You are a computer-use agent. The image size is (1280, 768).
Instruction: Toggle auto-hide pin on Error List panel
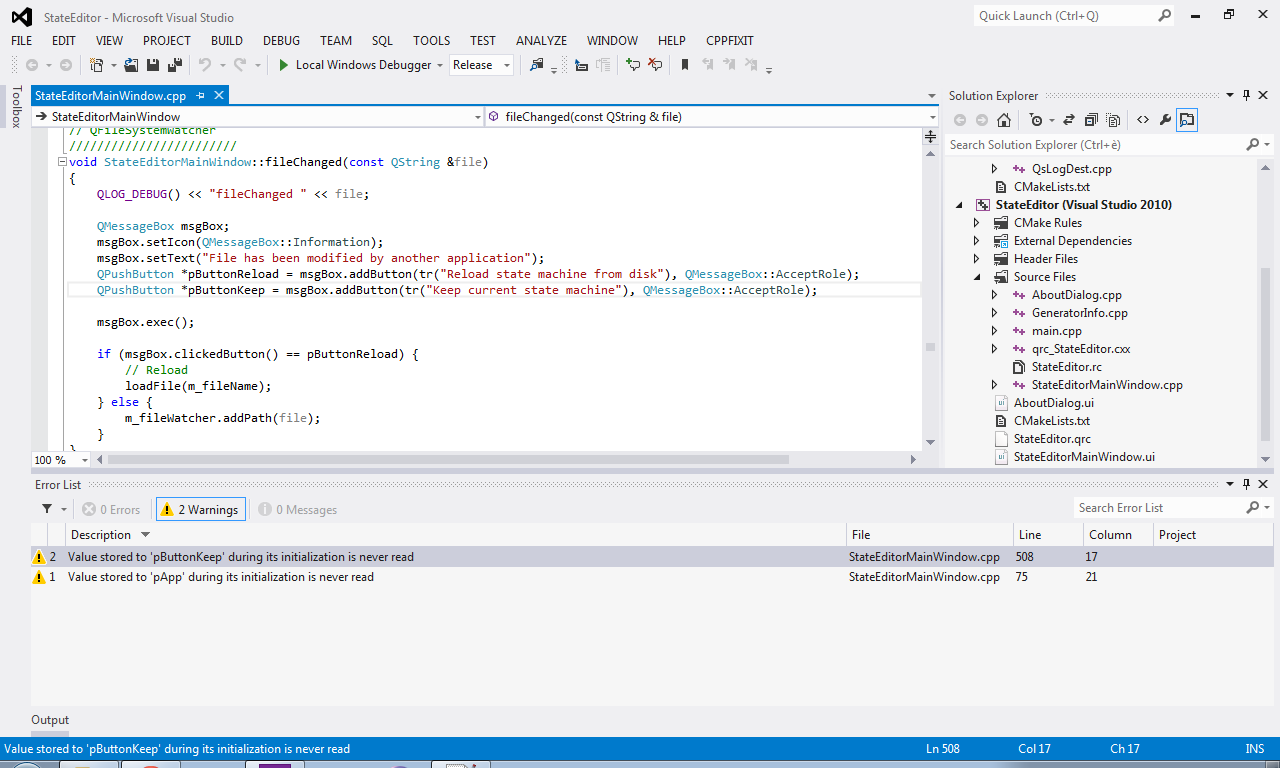point(1247,484)
